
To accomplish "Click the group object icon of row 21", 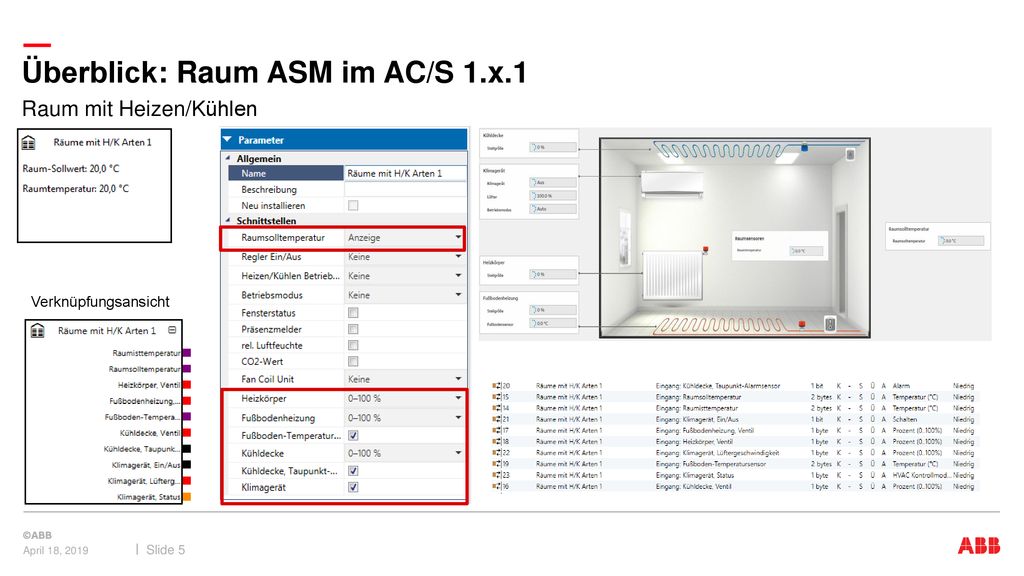I will (496, 419).
